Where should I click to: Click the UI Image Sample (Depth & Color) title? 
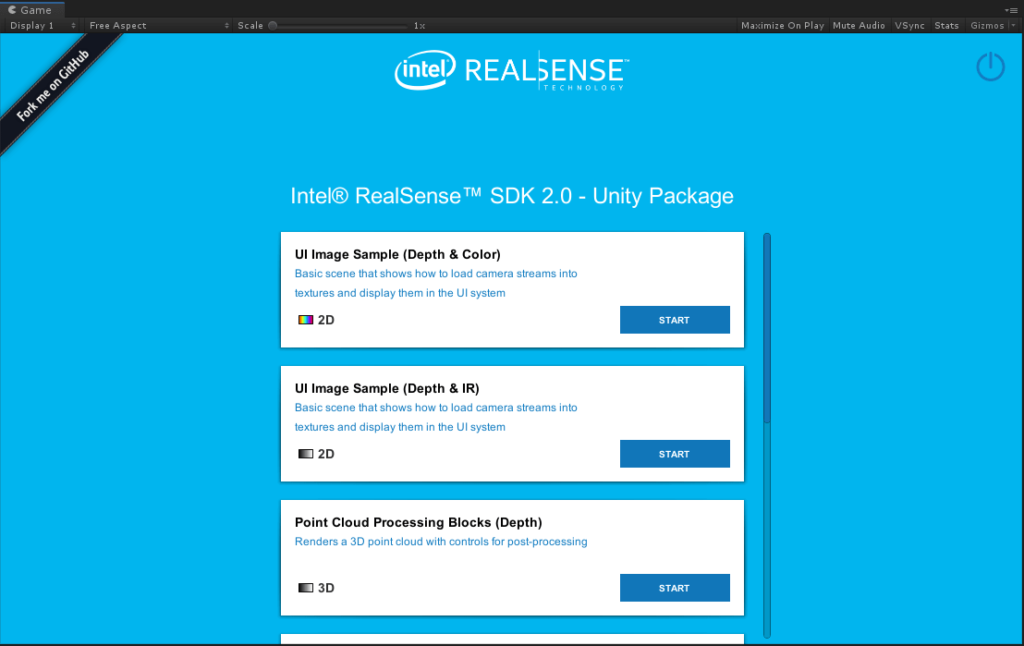398,254
